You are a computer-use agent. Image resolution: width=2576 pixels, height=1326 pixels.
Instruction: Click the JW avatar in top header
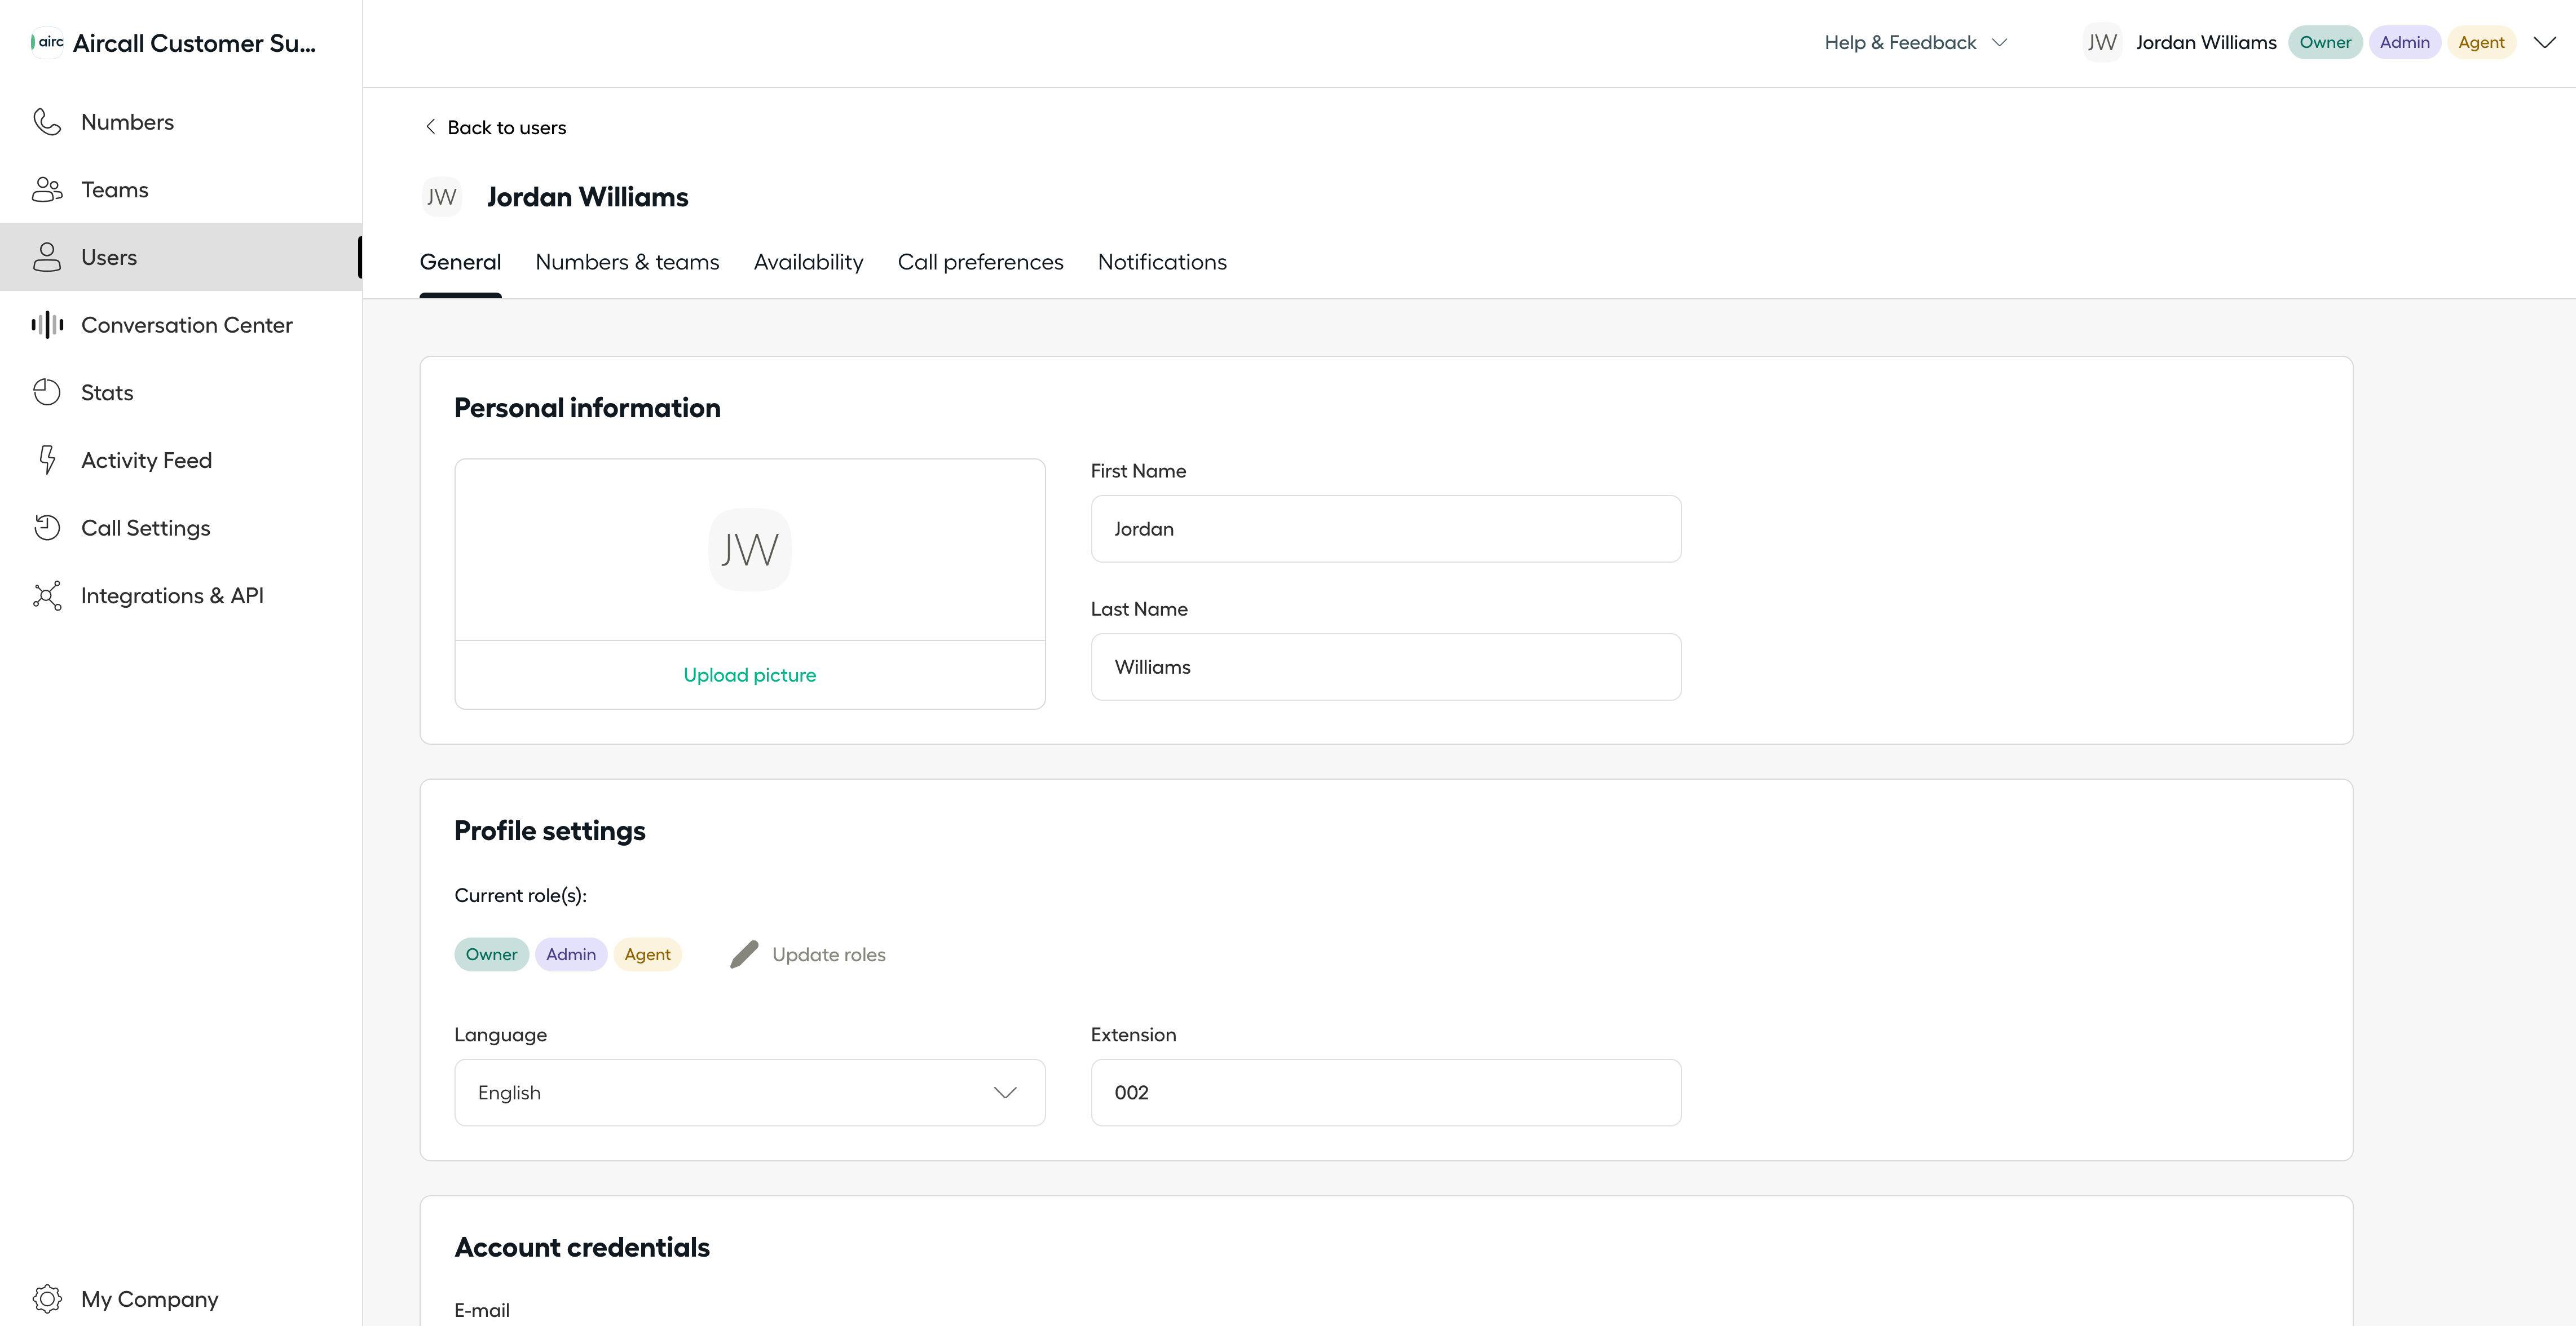2102,42
